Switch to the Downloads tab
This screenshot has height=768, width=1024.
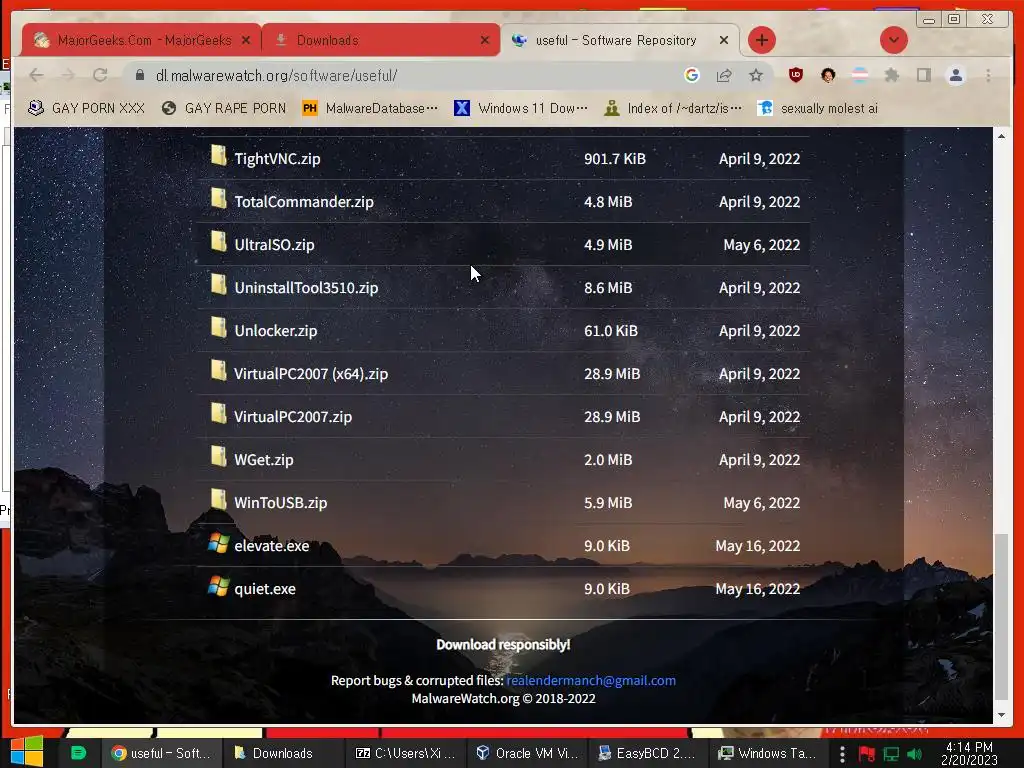[381, 40]
